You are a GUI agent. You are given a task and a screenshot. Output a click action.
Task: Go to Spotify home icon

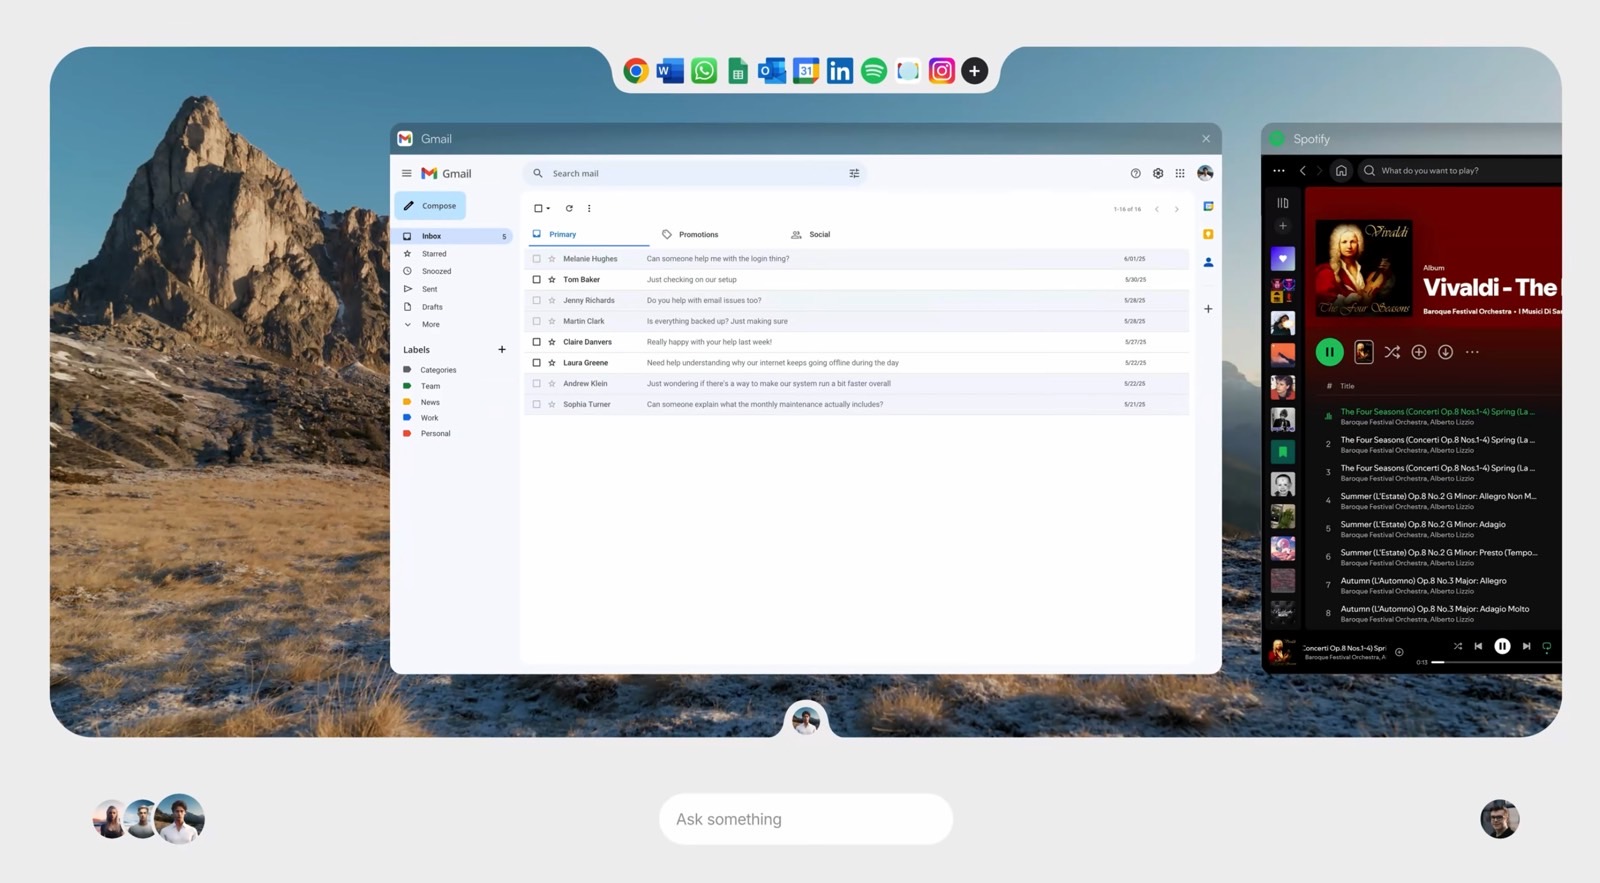pyautogui.click(x=1341, y=171)
